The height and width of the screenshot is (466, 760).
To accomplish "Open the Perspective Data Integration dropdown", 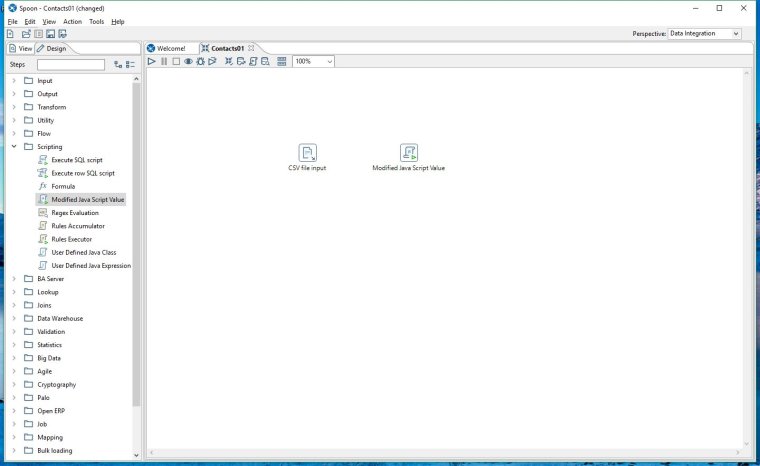I will pos(704,33).
